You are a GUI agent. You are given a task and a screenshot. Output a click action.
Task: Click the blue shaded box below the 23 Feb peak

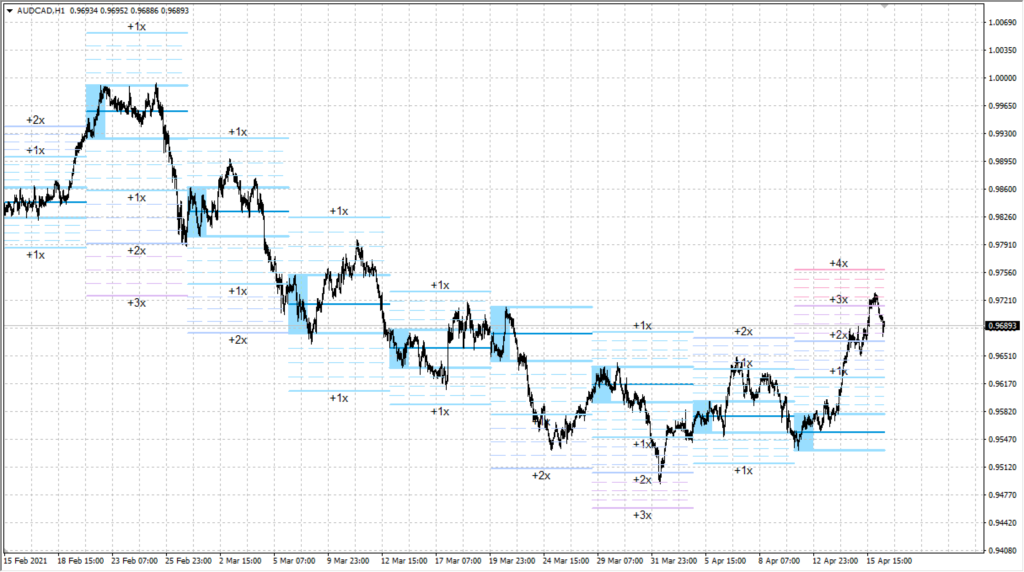(95, 111)
